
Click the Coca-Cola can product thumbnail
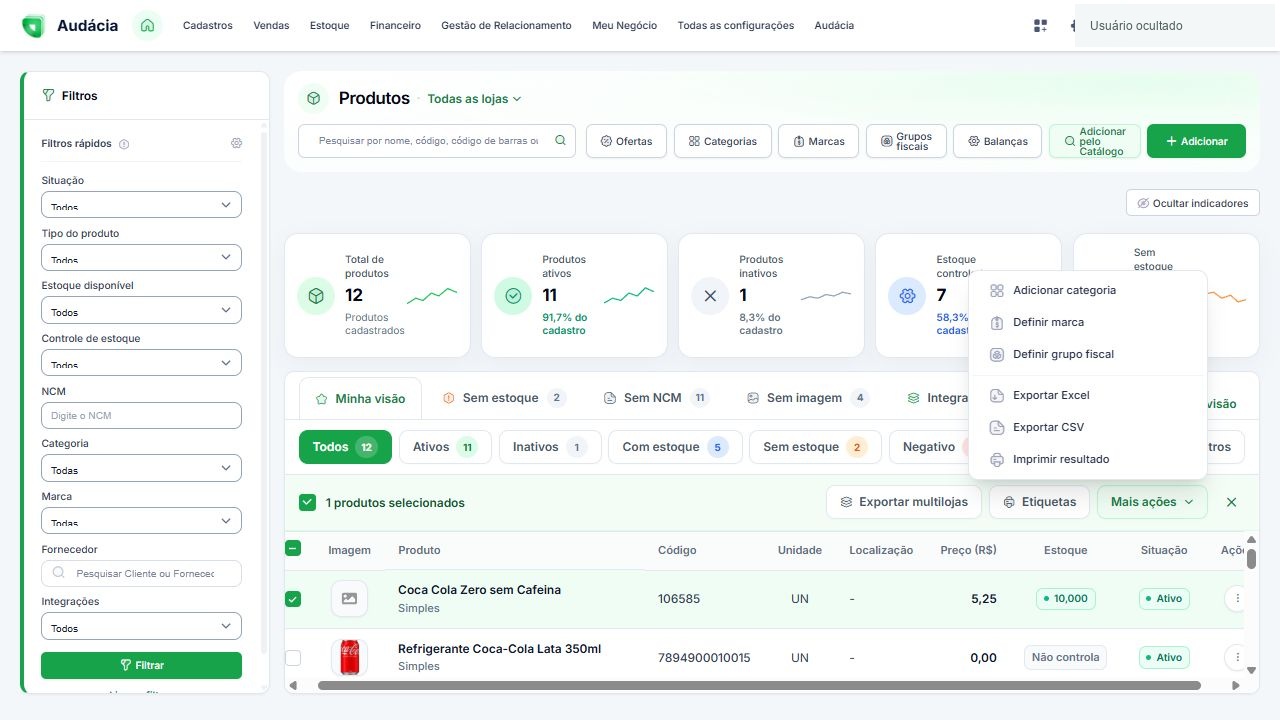coord(349,657)
